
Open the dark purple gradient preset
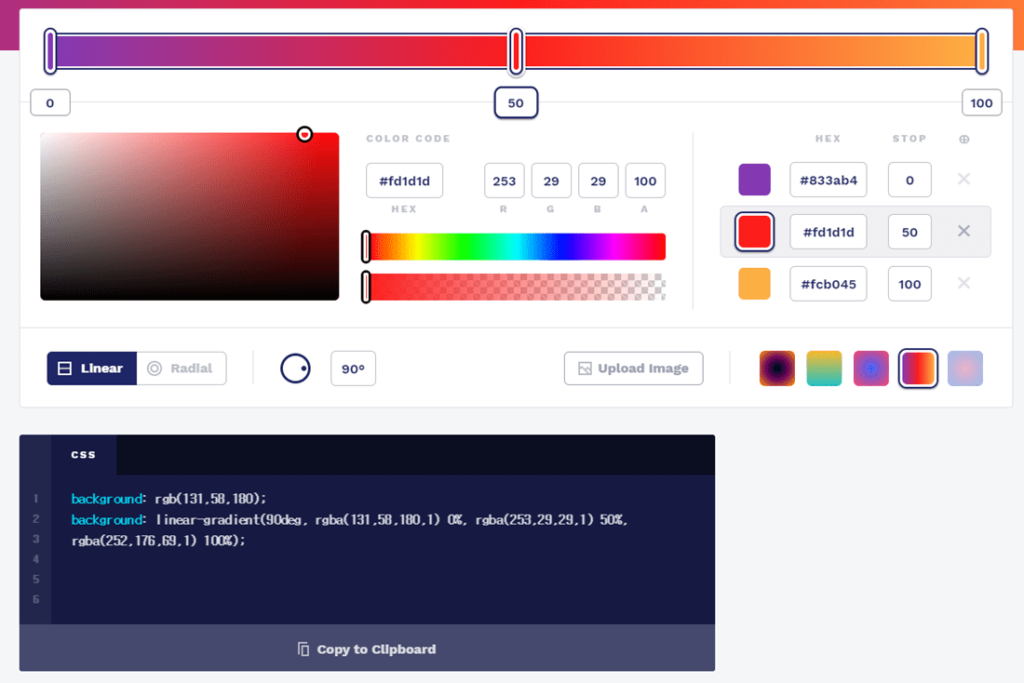pyautogui.click(x=777, y=368)
